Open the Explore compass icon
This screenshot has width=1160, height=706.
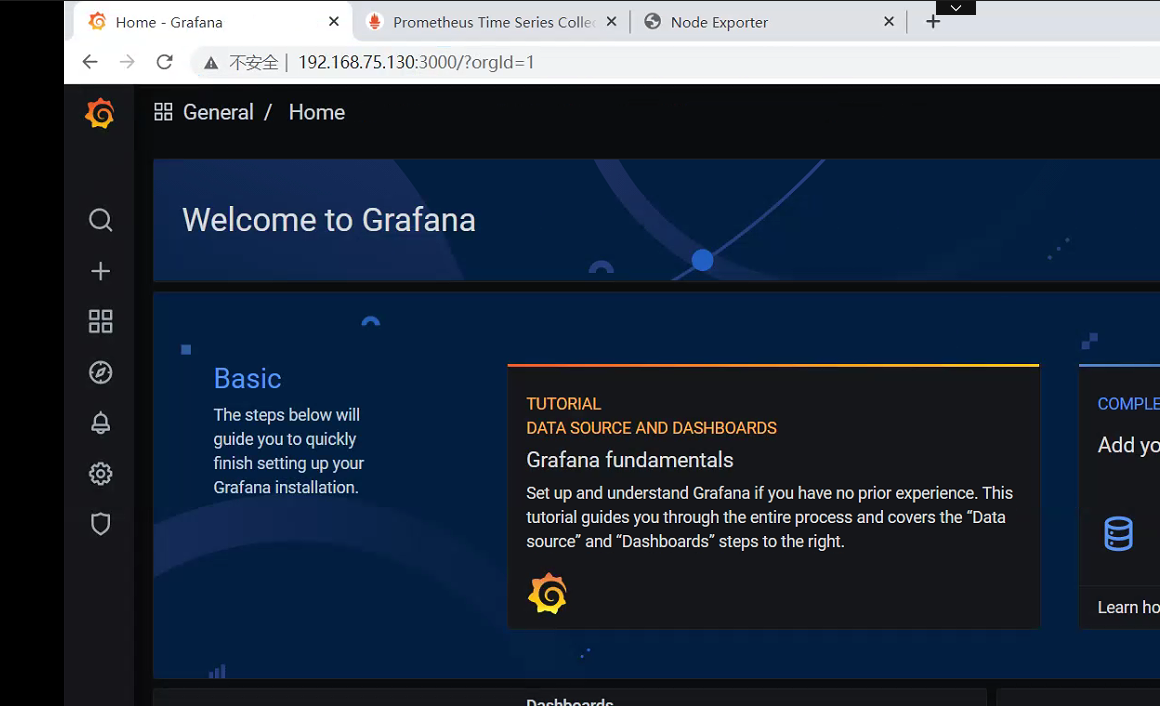point(100,373)
